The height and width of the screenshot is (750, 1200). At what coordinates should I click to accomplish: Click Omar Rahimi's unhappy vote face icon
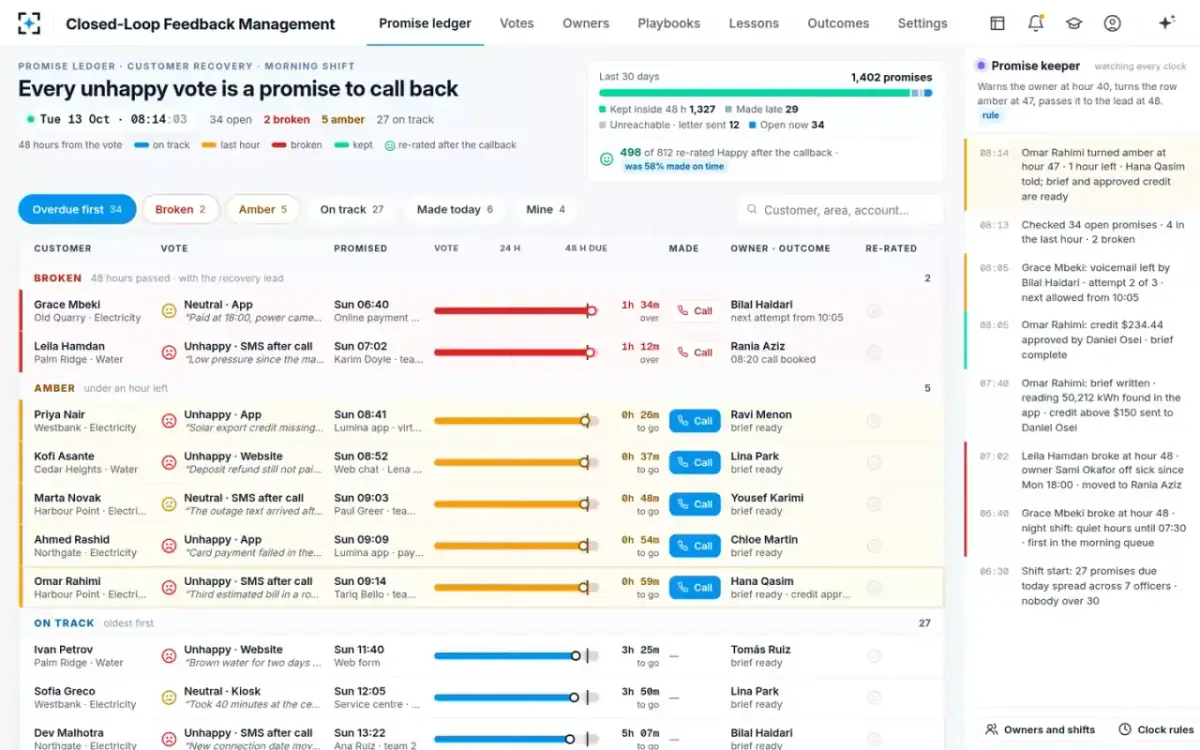pos(169,587)
